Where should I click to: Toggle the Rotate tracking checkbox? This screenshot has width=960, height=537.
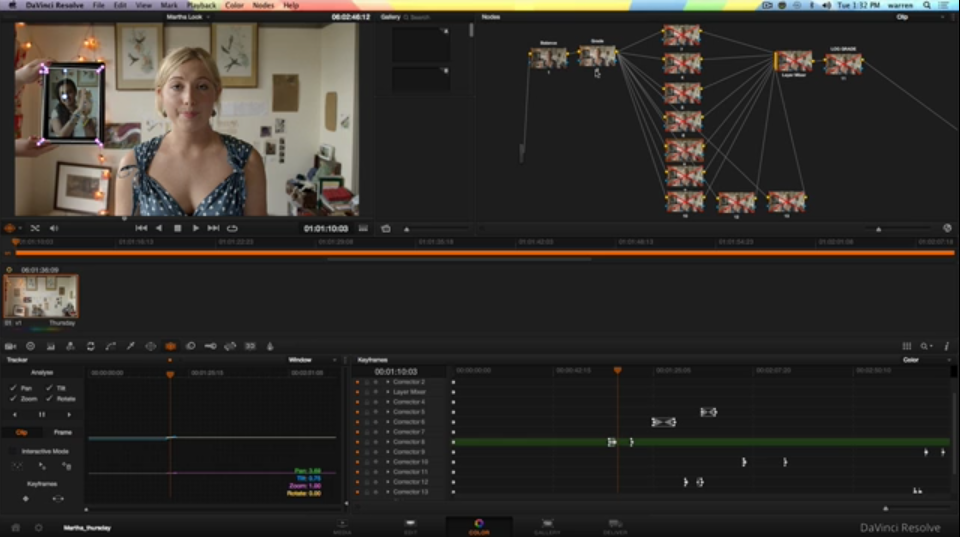(49, 399)
